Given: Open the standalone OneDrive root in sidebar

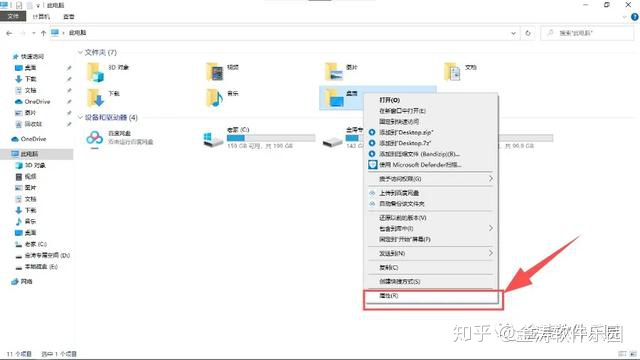Looking at the screenshot, I should click(29, 139).
